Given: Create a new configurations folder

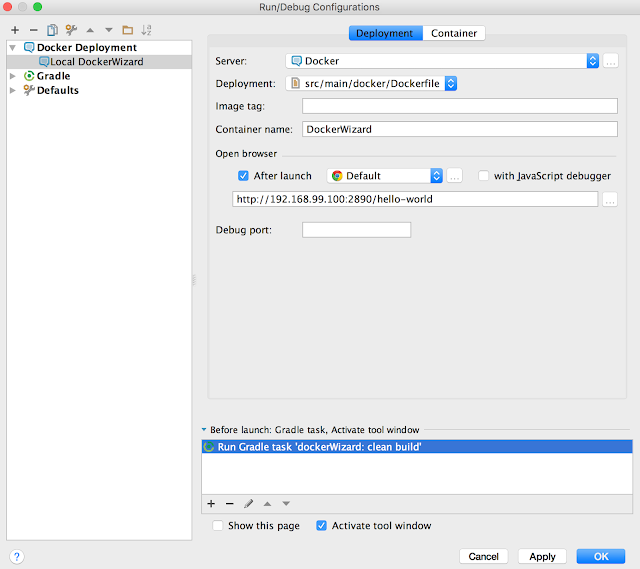Looking at the screenshot, I should coord(128,30).
